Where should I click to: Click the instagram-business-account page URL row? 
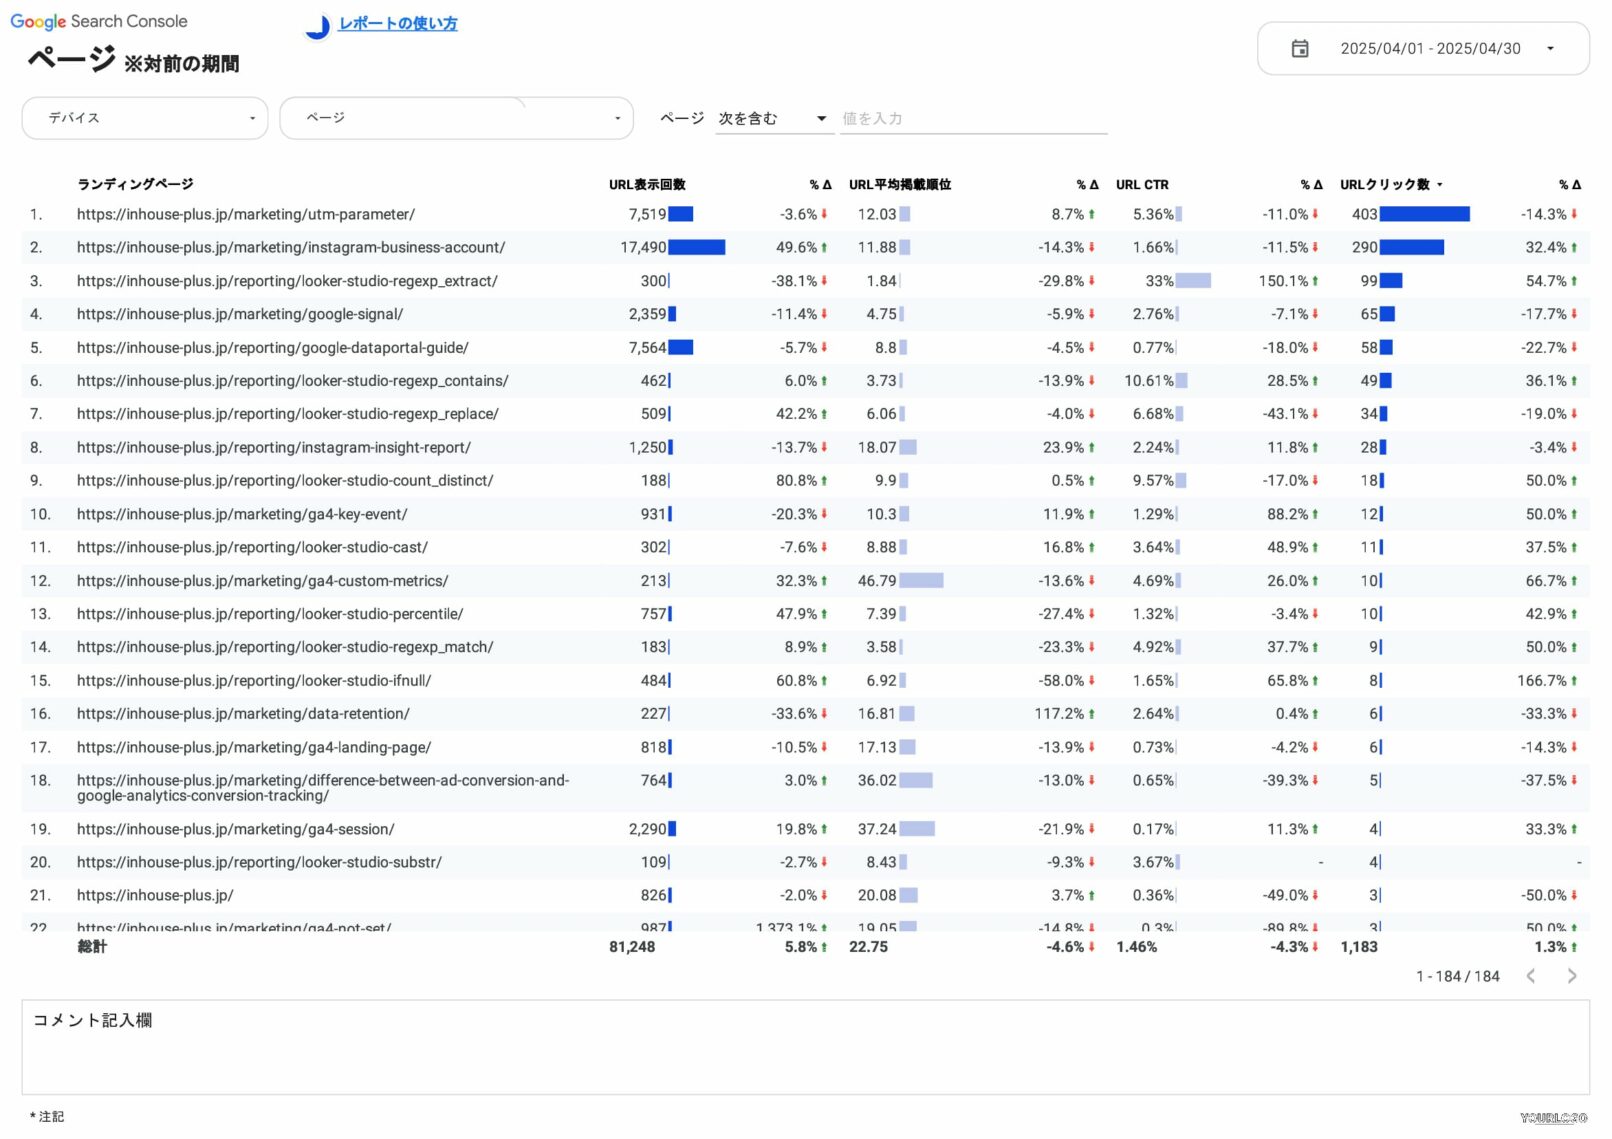pos(290,248)
